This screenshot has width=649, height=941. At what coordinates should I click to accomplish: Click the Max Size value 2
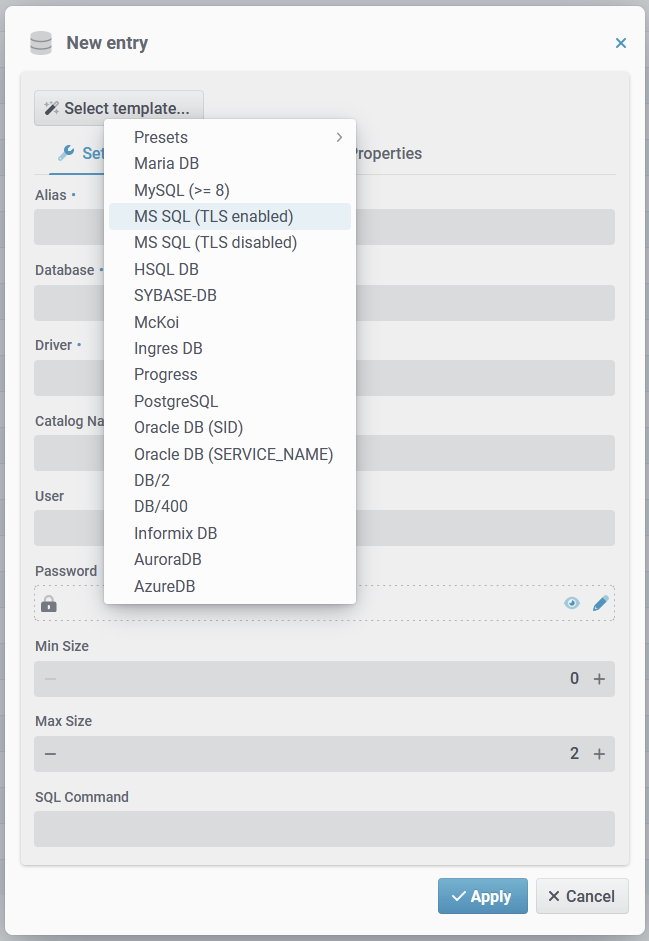575,754
